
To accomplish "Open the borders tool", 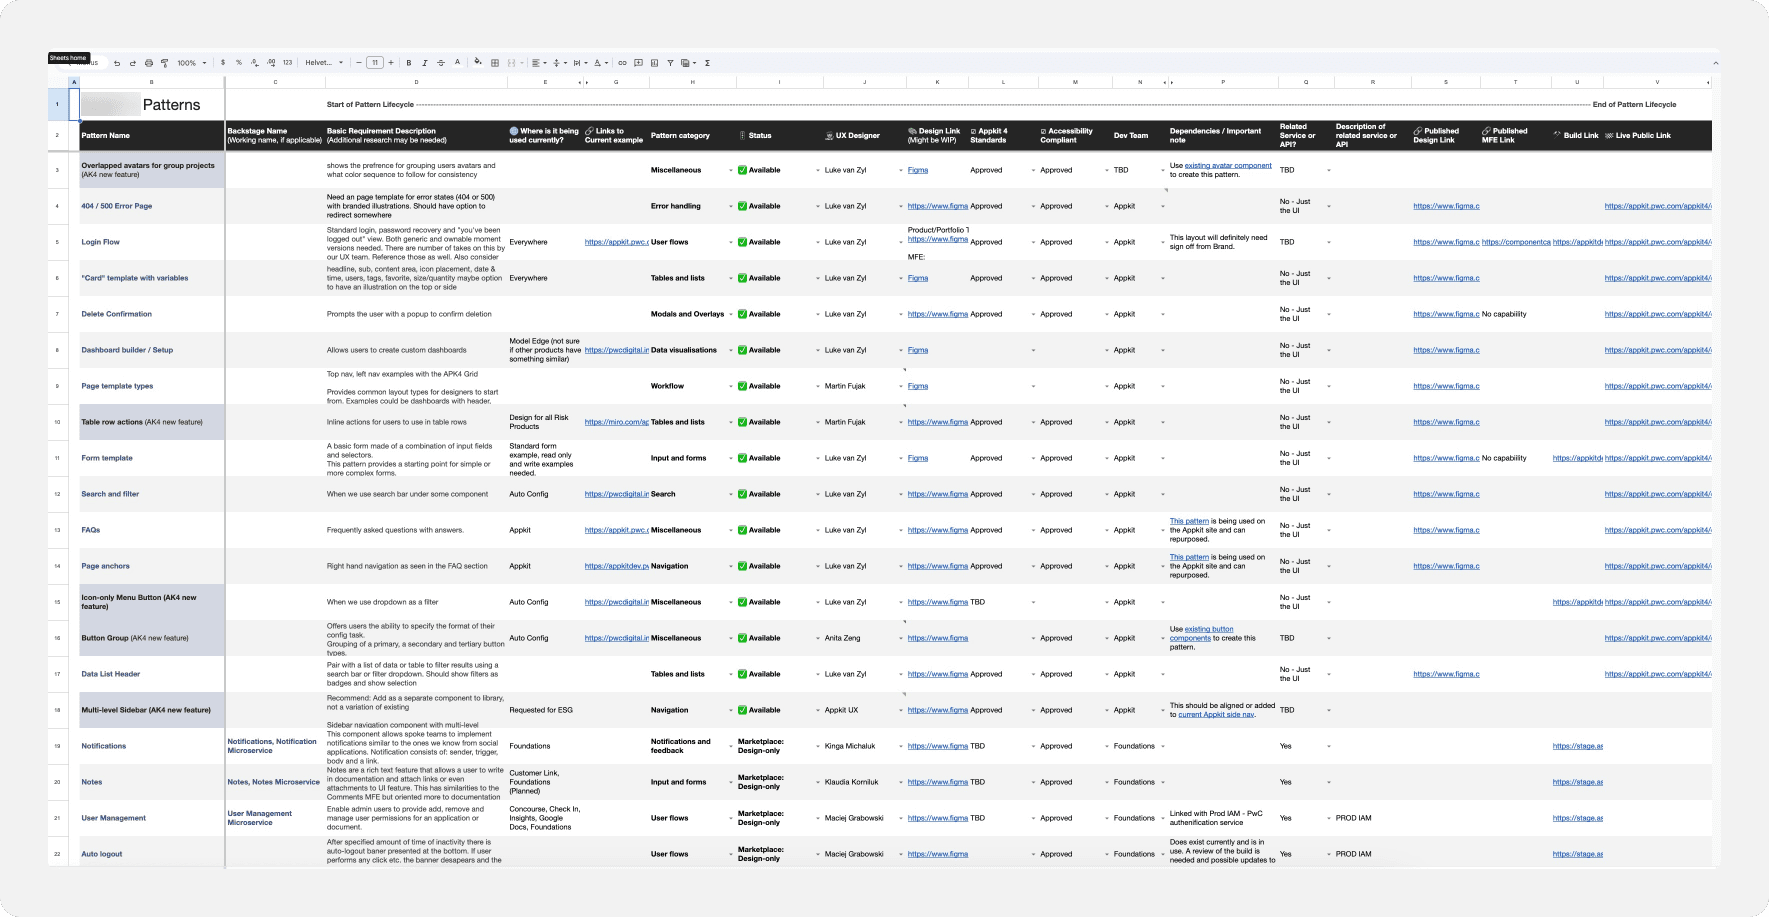I will tap(494, 63).
